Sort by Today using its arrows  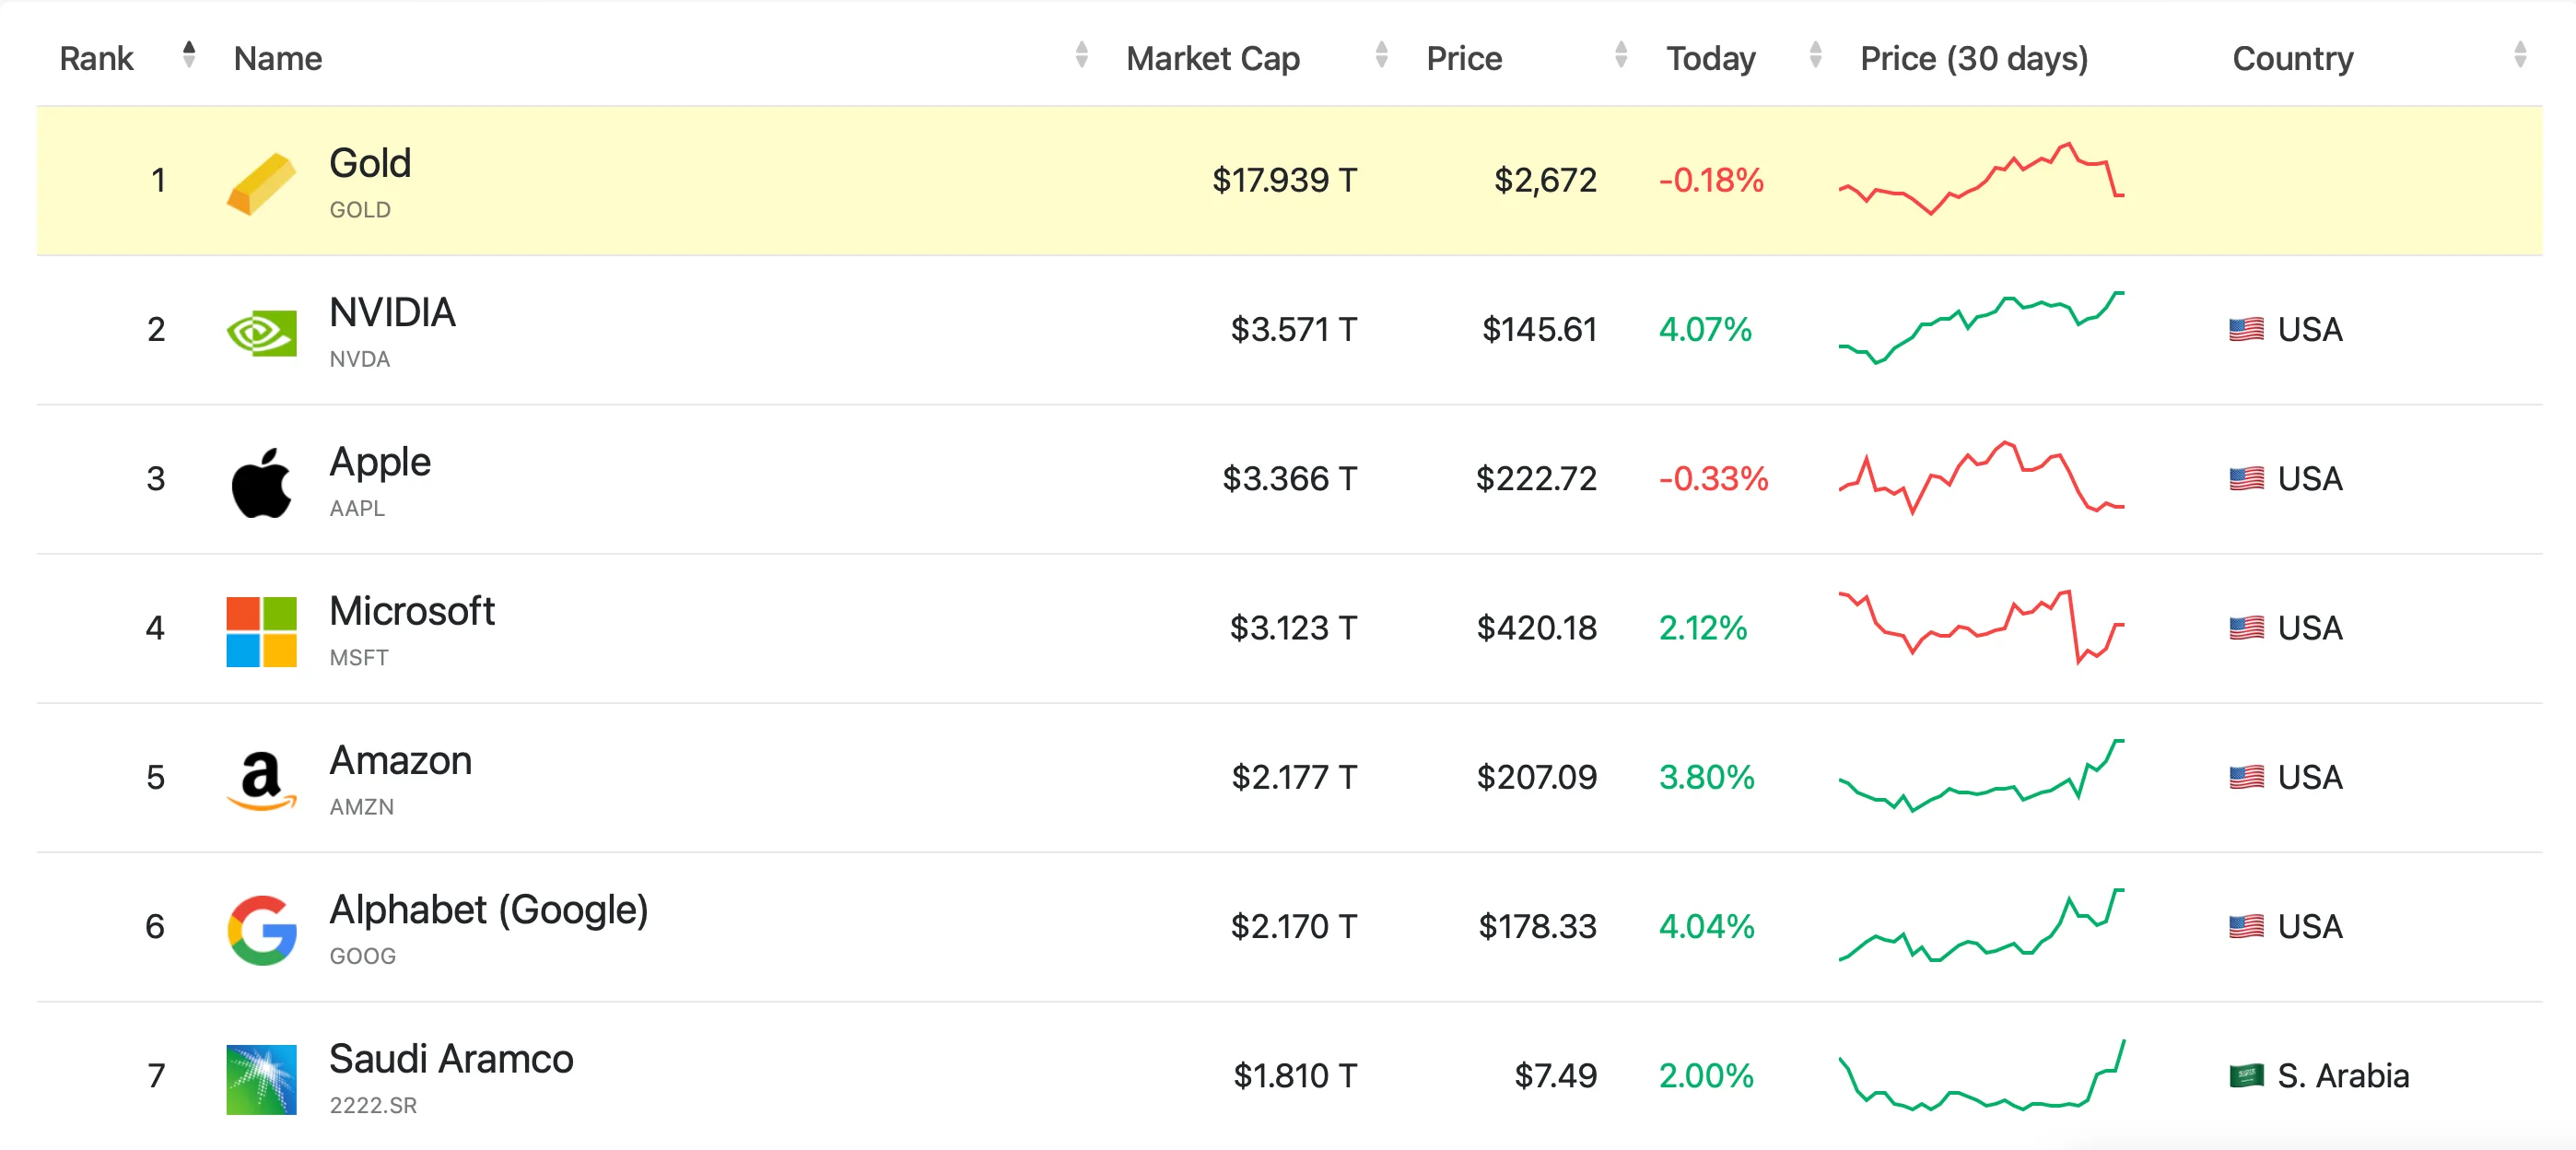click(x=1815, y=55)
